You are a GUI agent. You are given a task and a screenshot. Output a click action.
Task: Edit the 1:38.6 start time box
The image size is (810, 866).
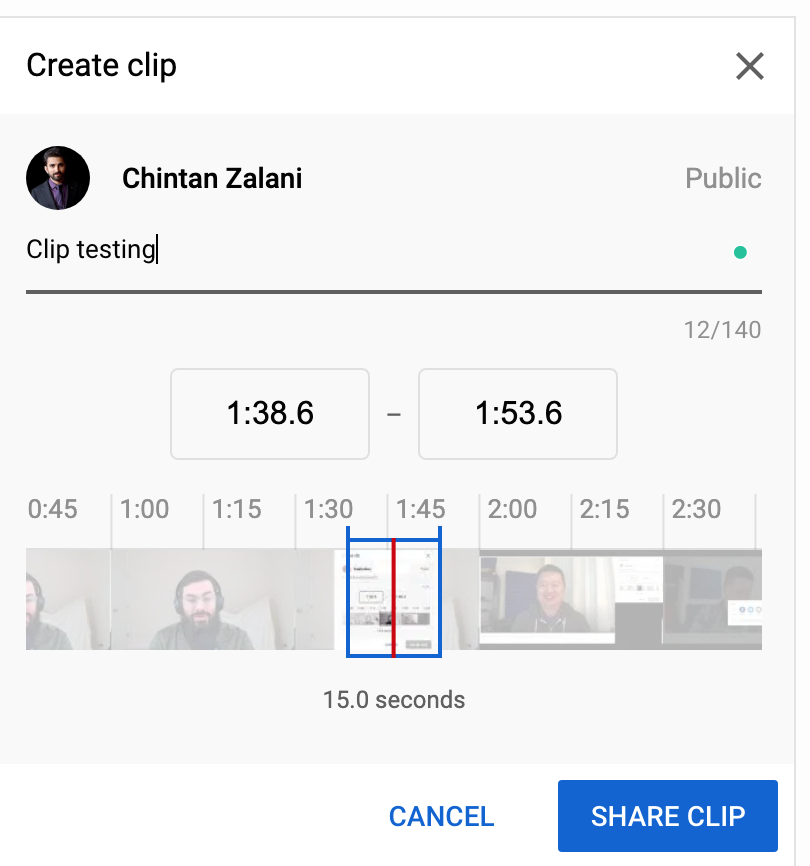pyautogui.click(x=270, y=414)
